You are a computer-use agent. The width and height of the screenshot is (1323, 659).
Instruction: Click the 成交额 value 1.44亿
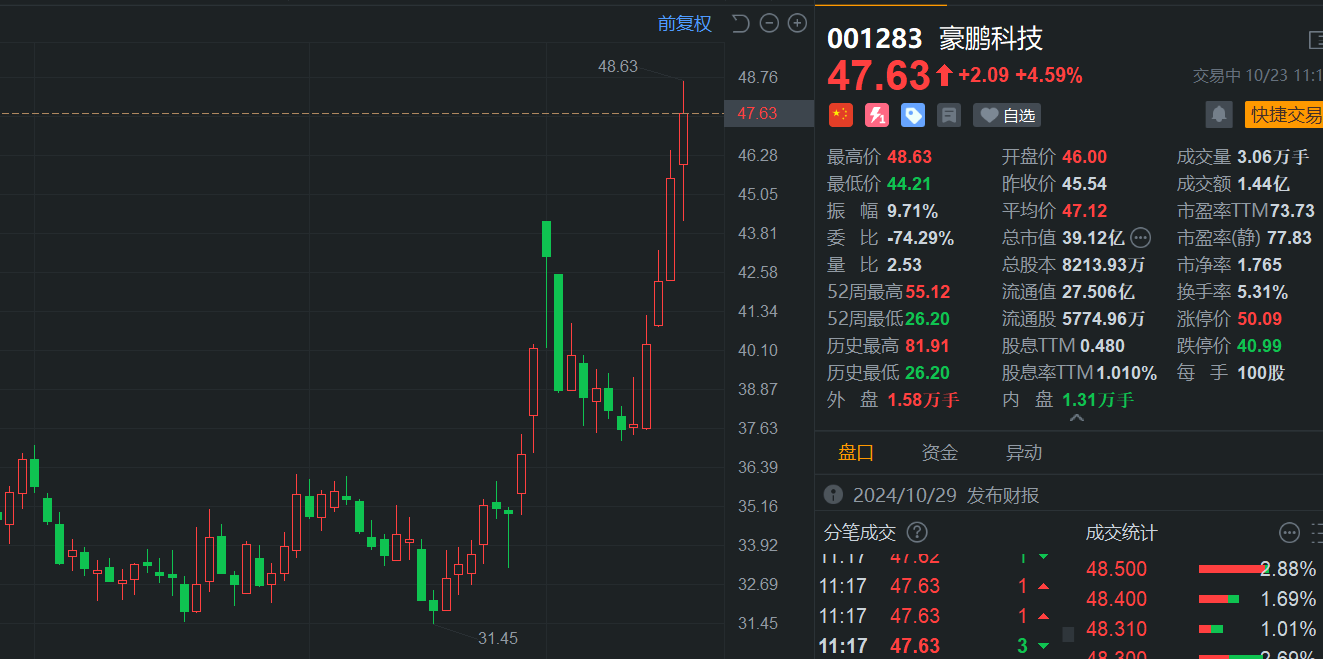click(1263, 184)
